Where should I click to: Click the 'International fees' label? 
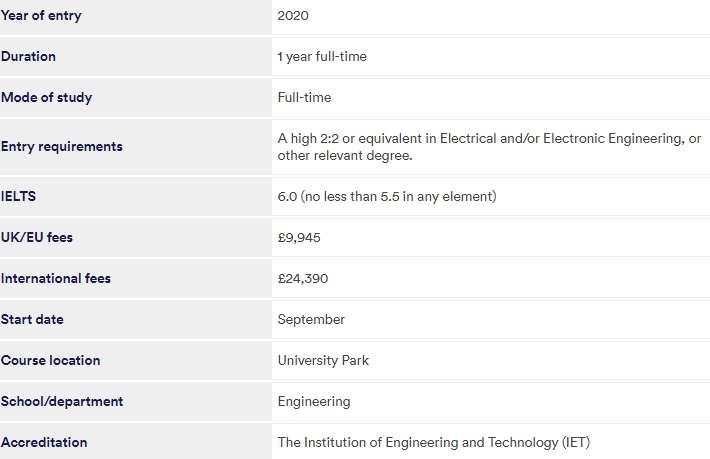pyautogui.click(x=56, y=278)
